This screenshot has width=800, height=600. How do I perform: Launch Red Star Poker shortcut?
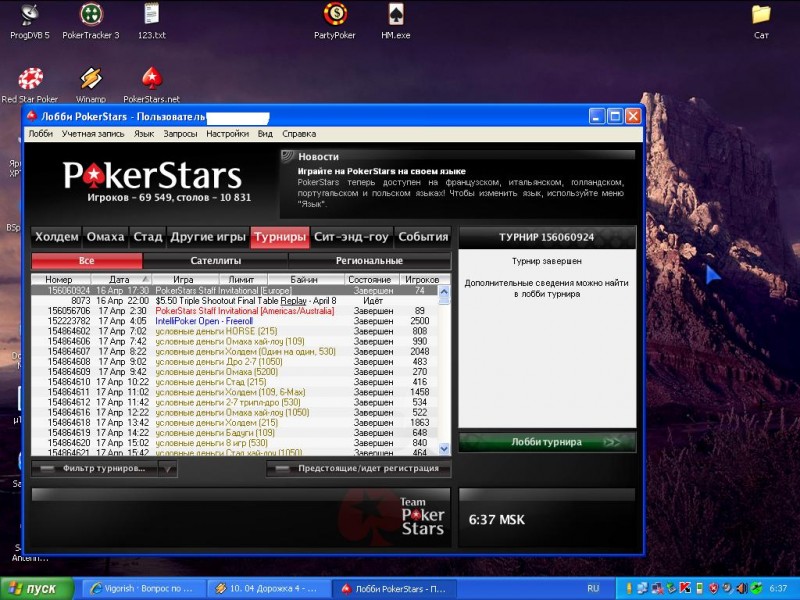30,85
